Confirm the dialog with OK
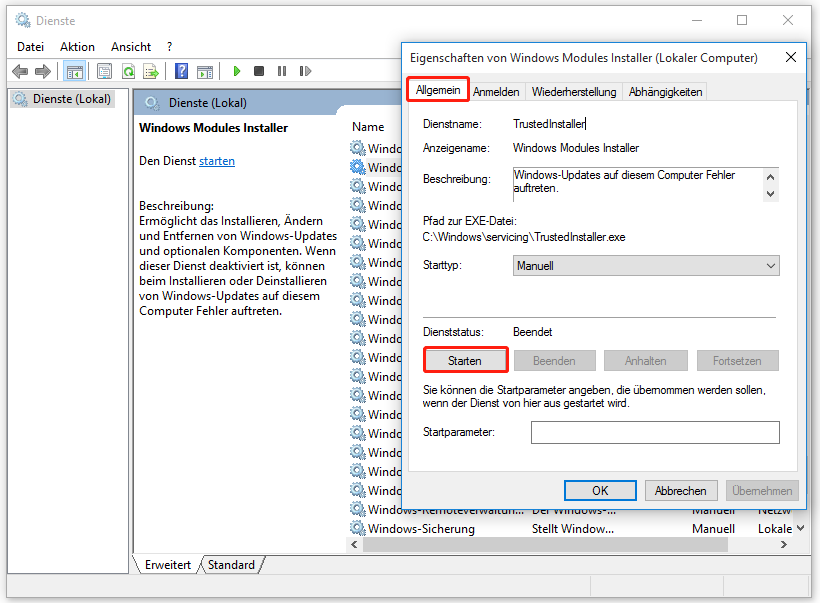820x603 pixels. [600, 491]
